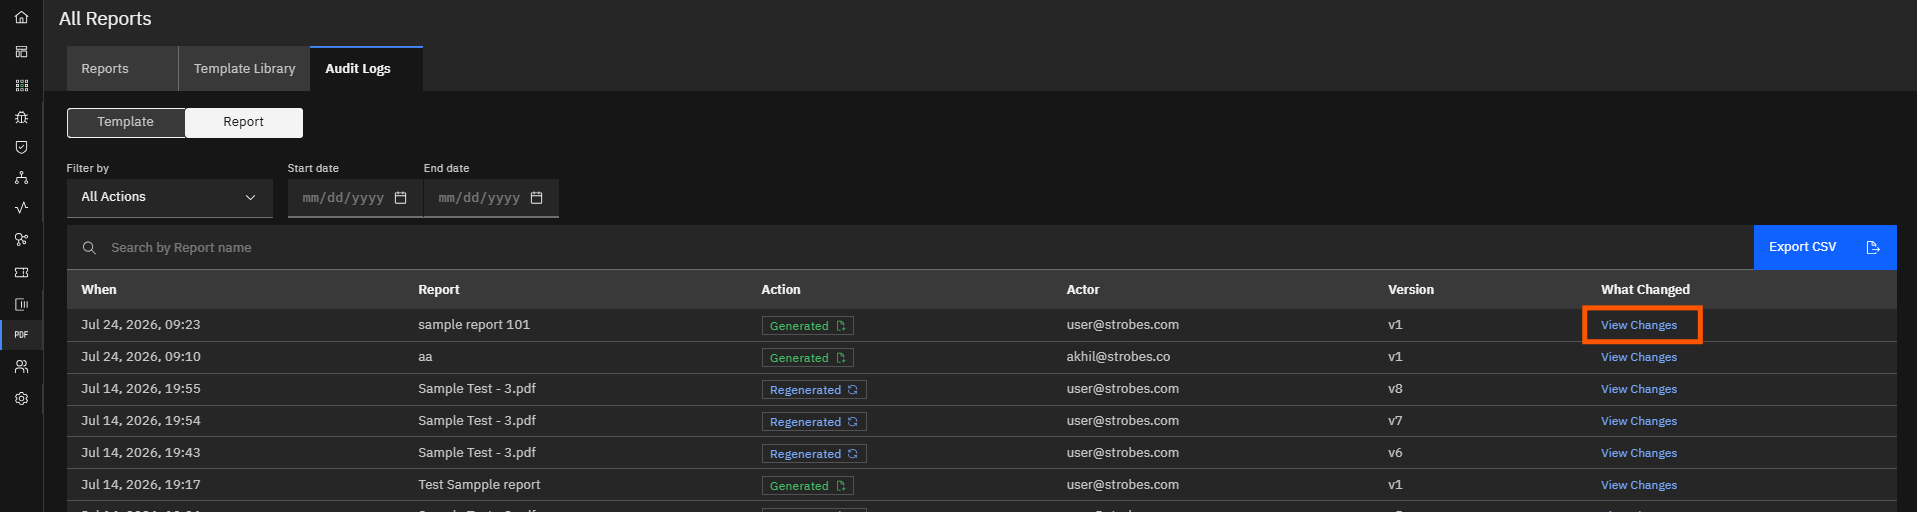Open the home icon in the sidebar
1917x512 pixels.
21,17
